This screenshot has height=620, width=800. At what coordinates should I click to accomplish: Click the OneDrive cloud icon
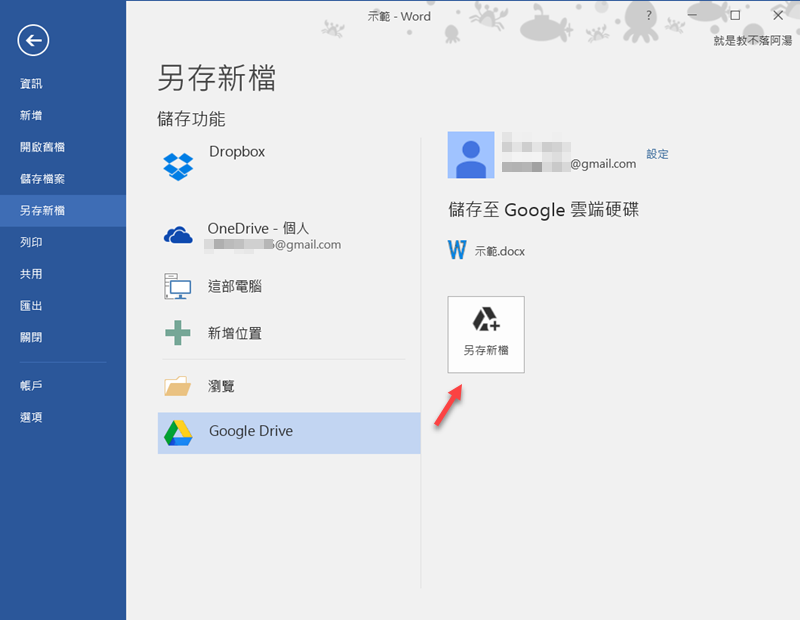click(178, 235)
